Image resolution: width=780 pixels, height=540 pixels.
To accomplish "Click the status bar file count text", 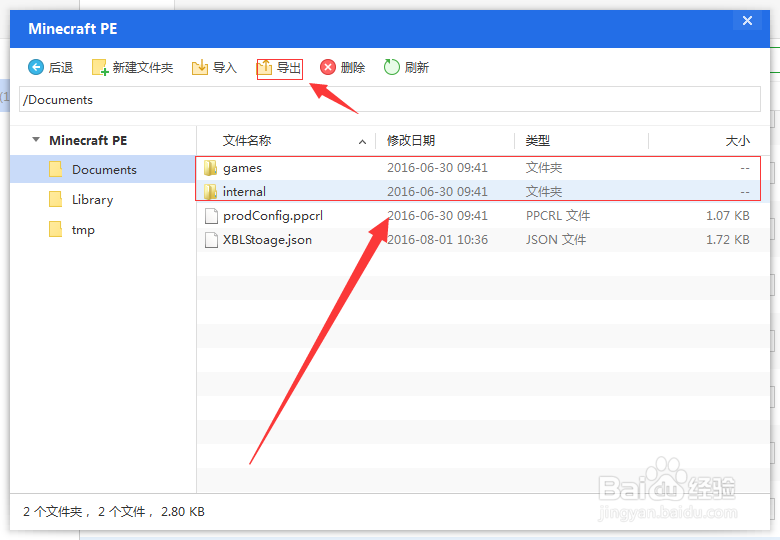I will (113, 512).
